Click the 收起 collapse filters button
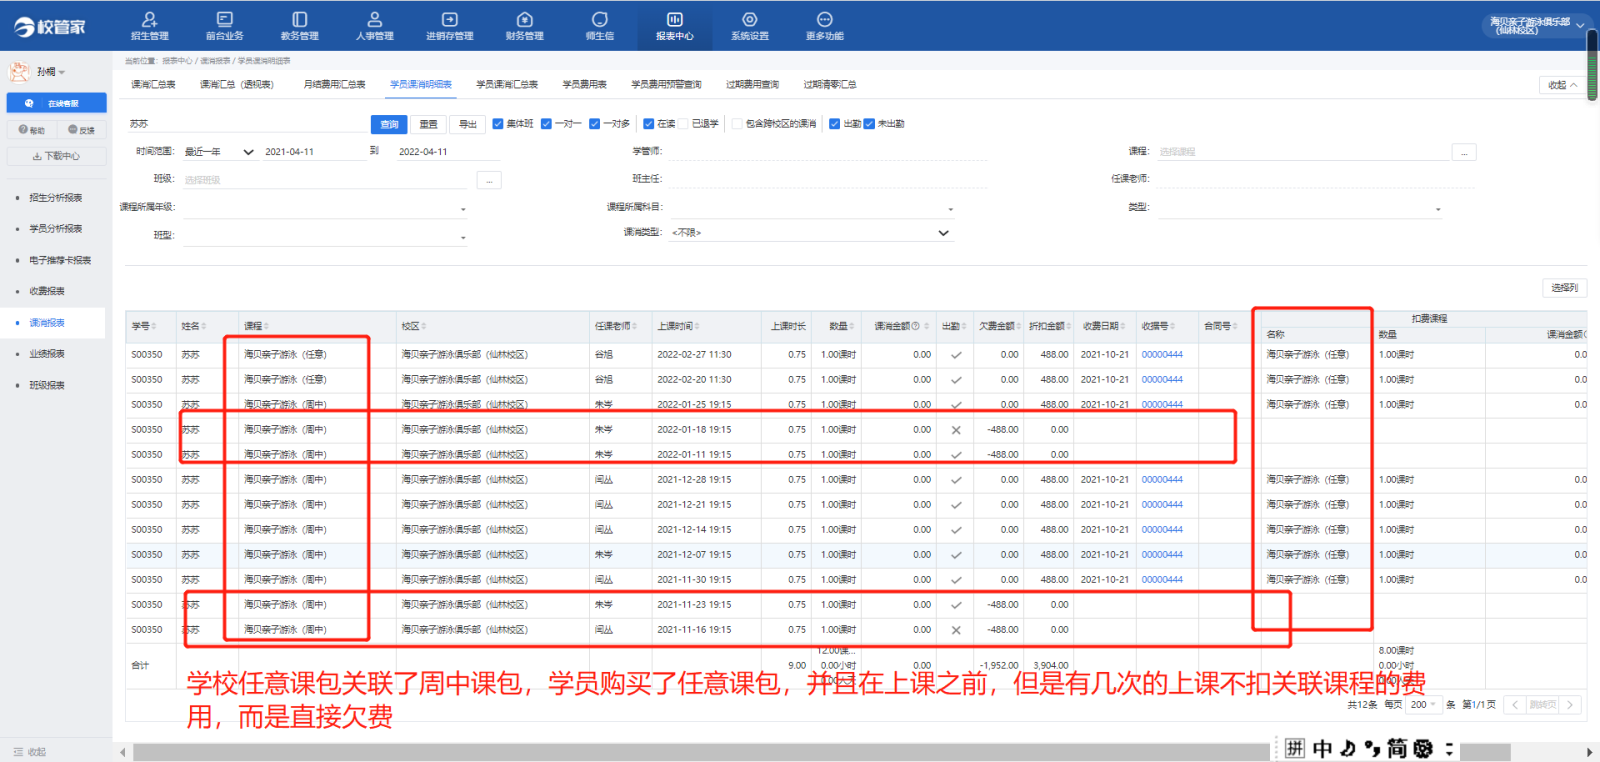This screenshot has height=762, width=1600. pyautogui.click(x=1562, y=85)
